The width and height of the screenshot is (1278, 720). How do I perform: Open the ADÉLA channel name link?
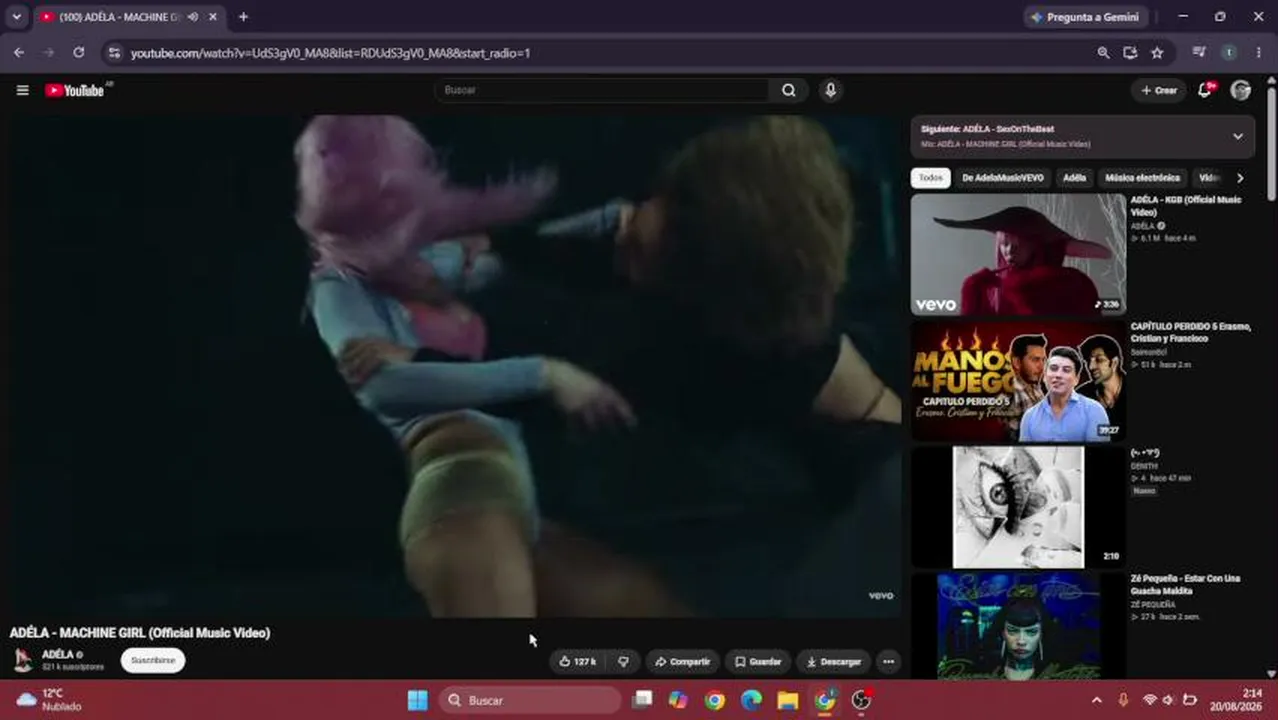(57, 654)
